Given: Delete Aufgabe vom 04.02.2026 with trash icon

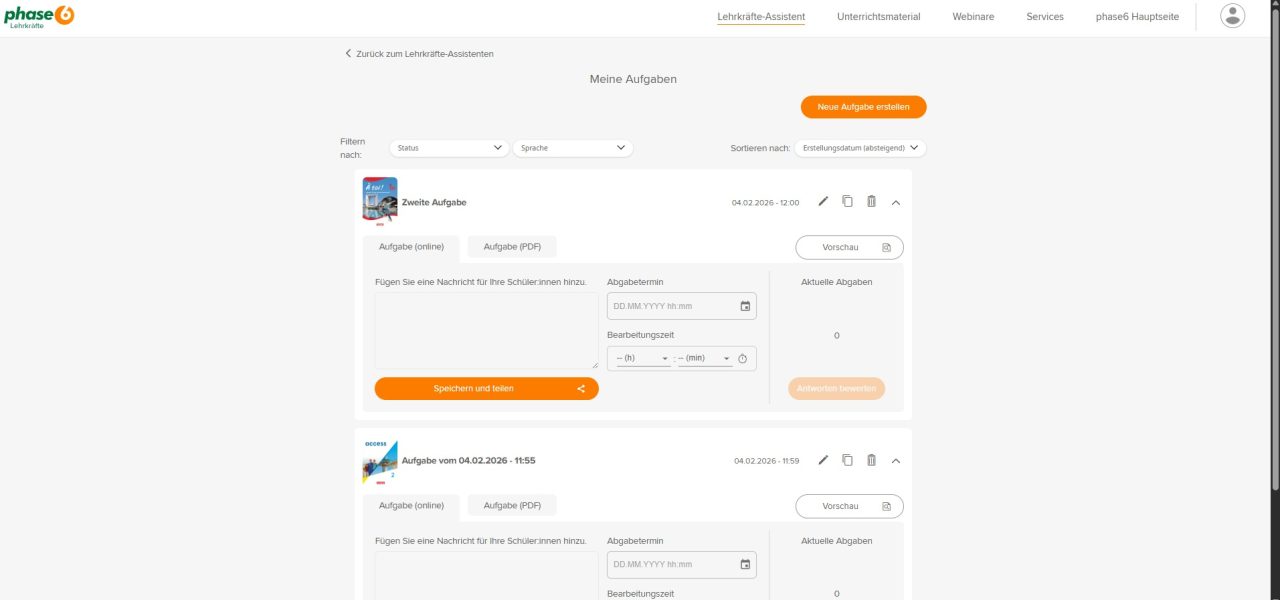Looking at the screenshot, I should (x=871, y=460).
